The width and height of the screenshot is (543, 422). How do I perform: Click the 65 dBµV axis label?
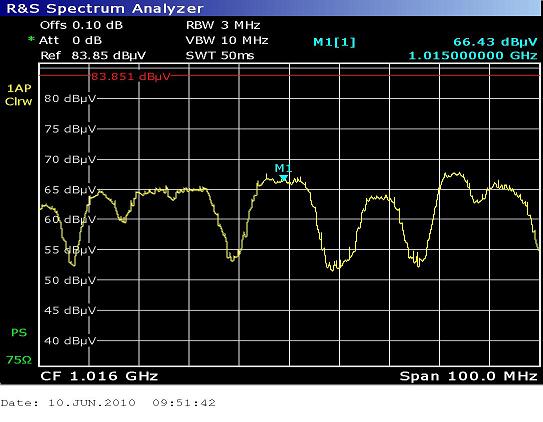[x=70, y=190]
